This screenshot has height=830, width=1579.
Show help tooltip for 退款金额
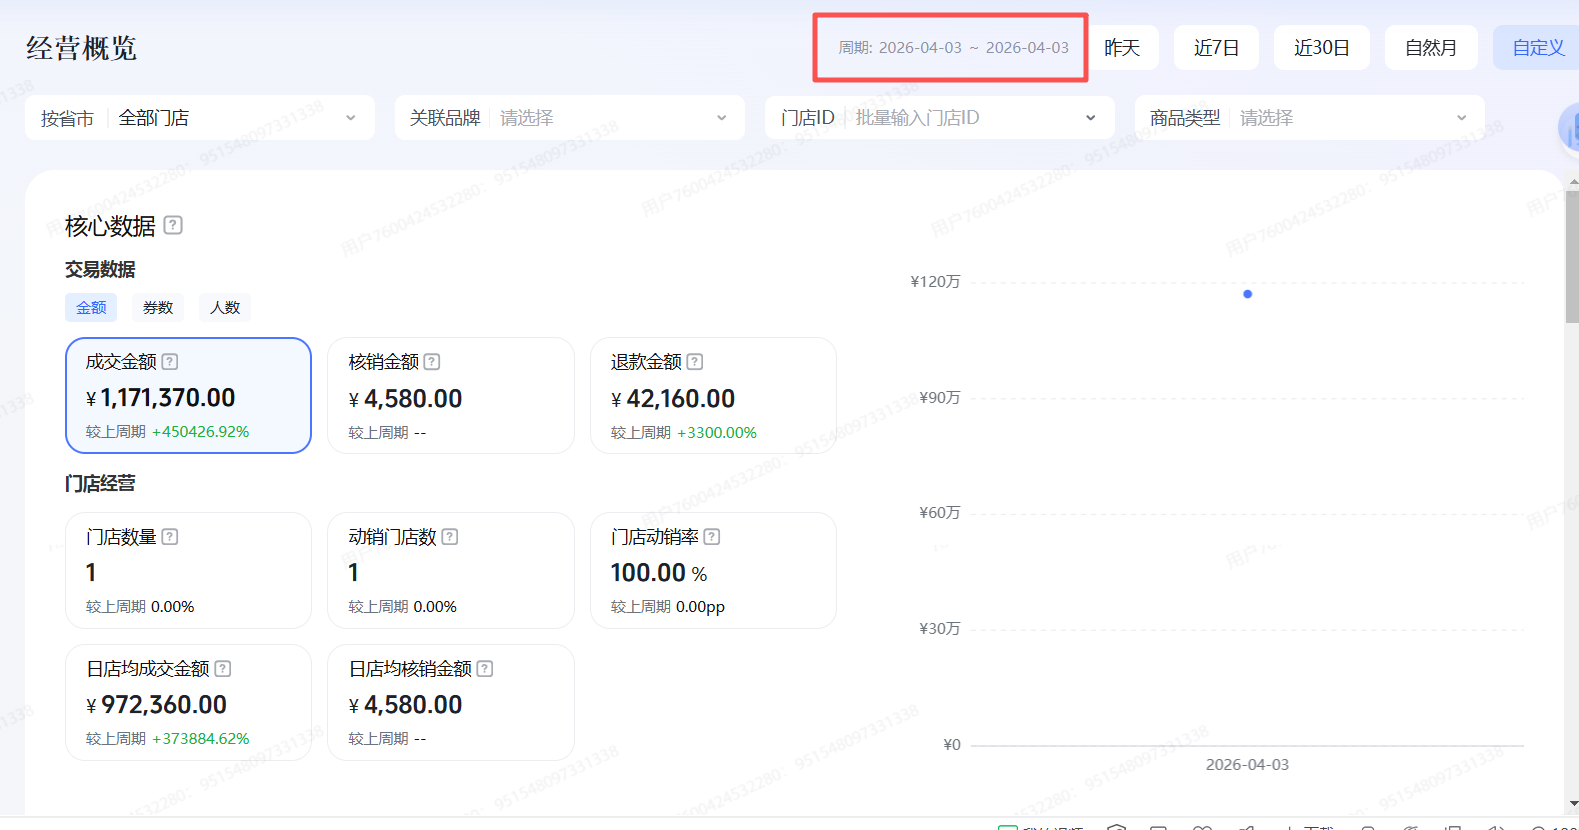(x=695, y=361)
